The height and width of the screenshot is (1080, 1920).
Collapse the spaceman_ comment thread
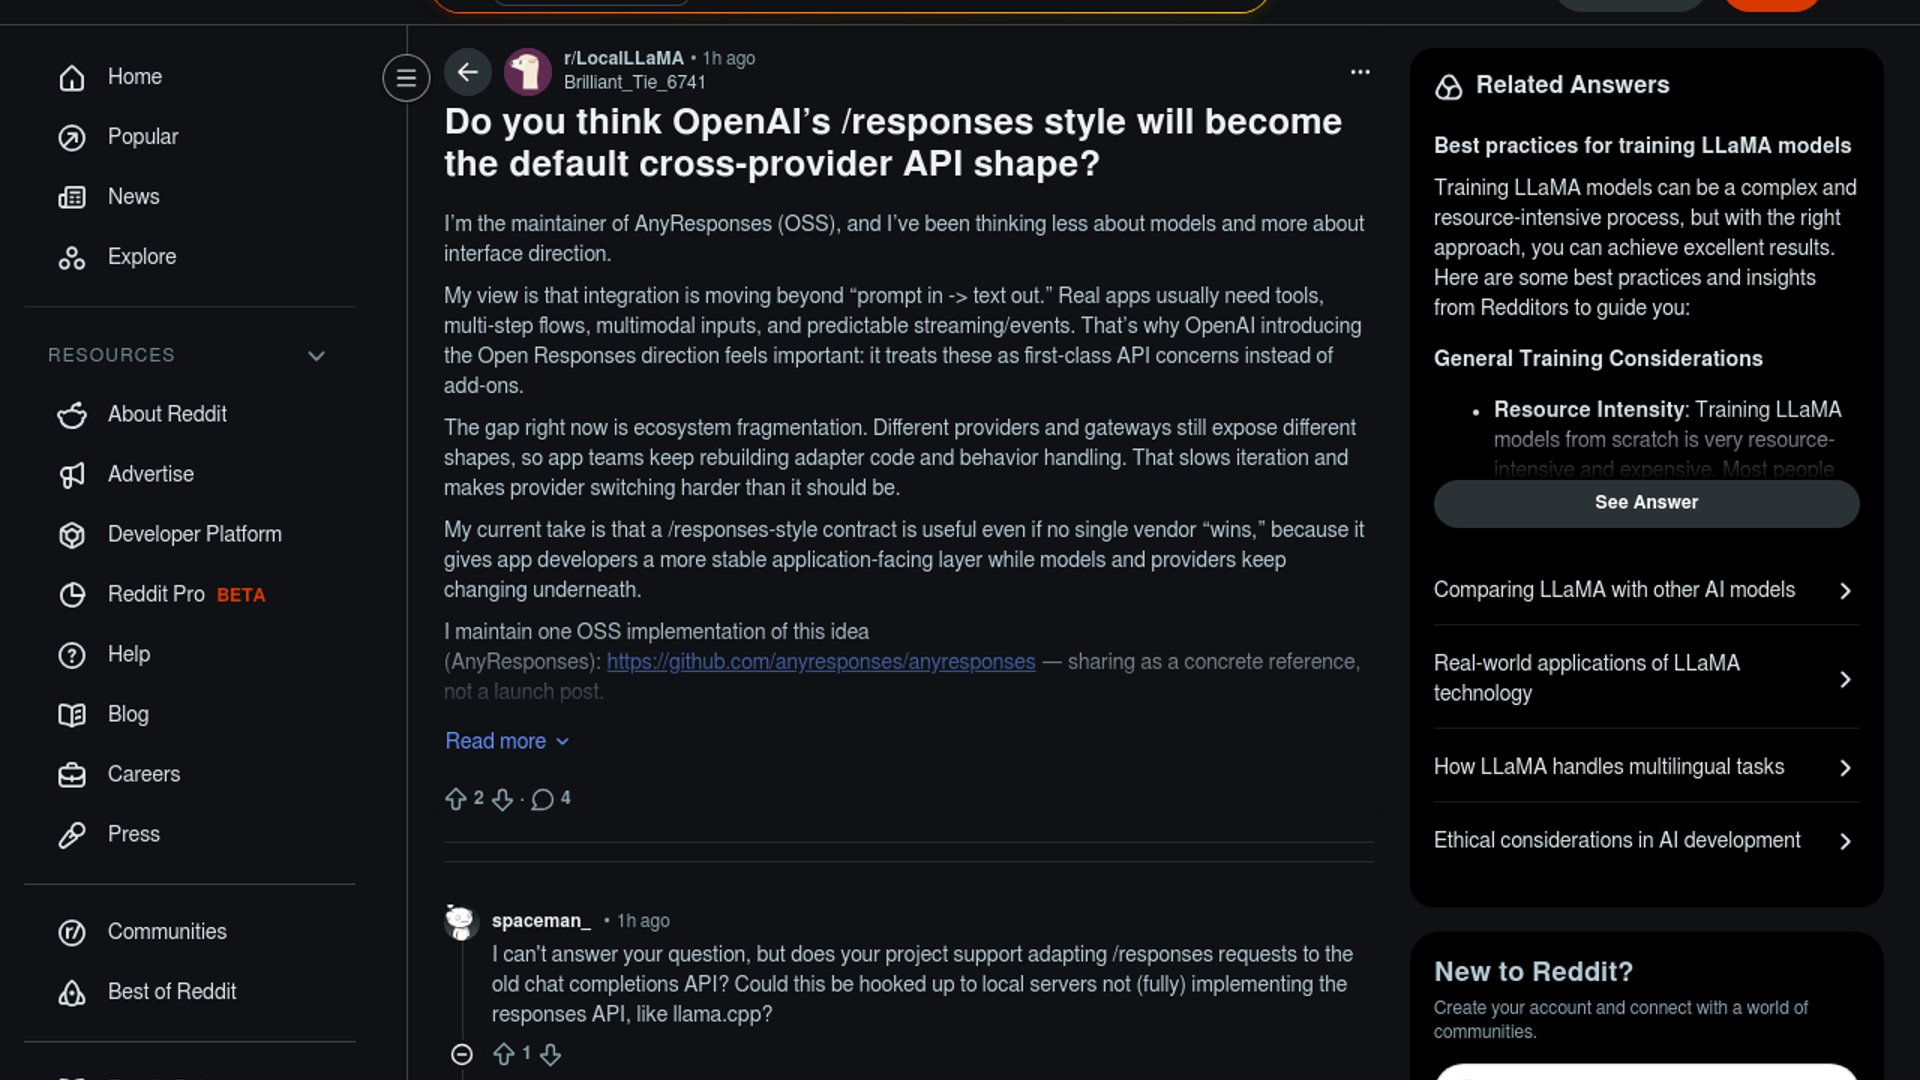pyautogui.click(x=462, y=1054)
